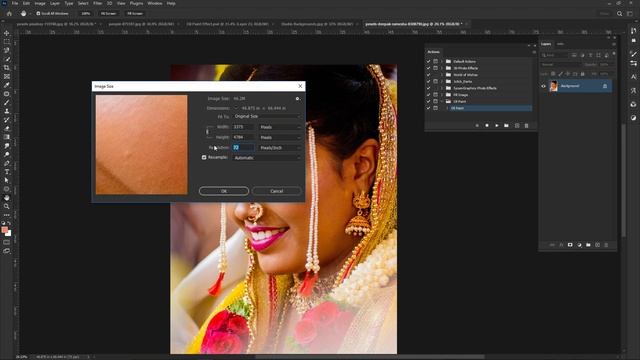Click the Resolution input field
The image size is (640, 360).
[243, 147]
